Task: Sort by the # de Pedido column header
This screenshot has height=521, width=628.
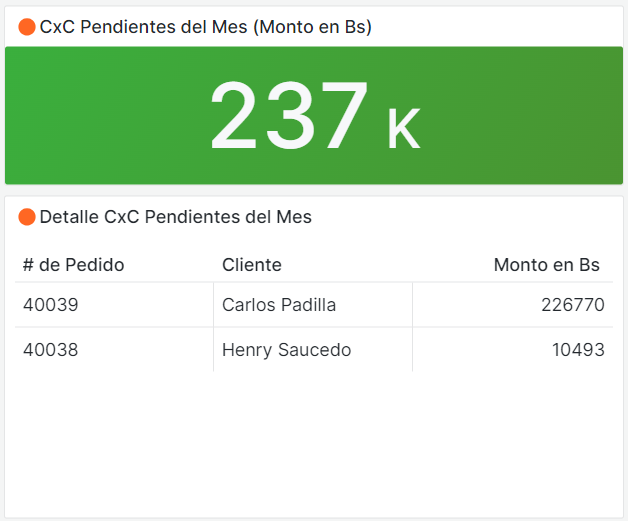Action: pos(73,265)
